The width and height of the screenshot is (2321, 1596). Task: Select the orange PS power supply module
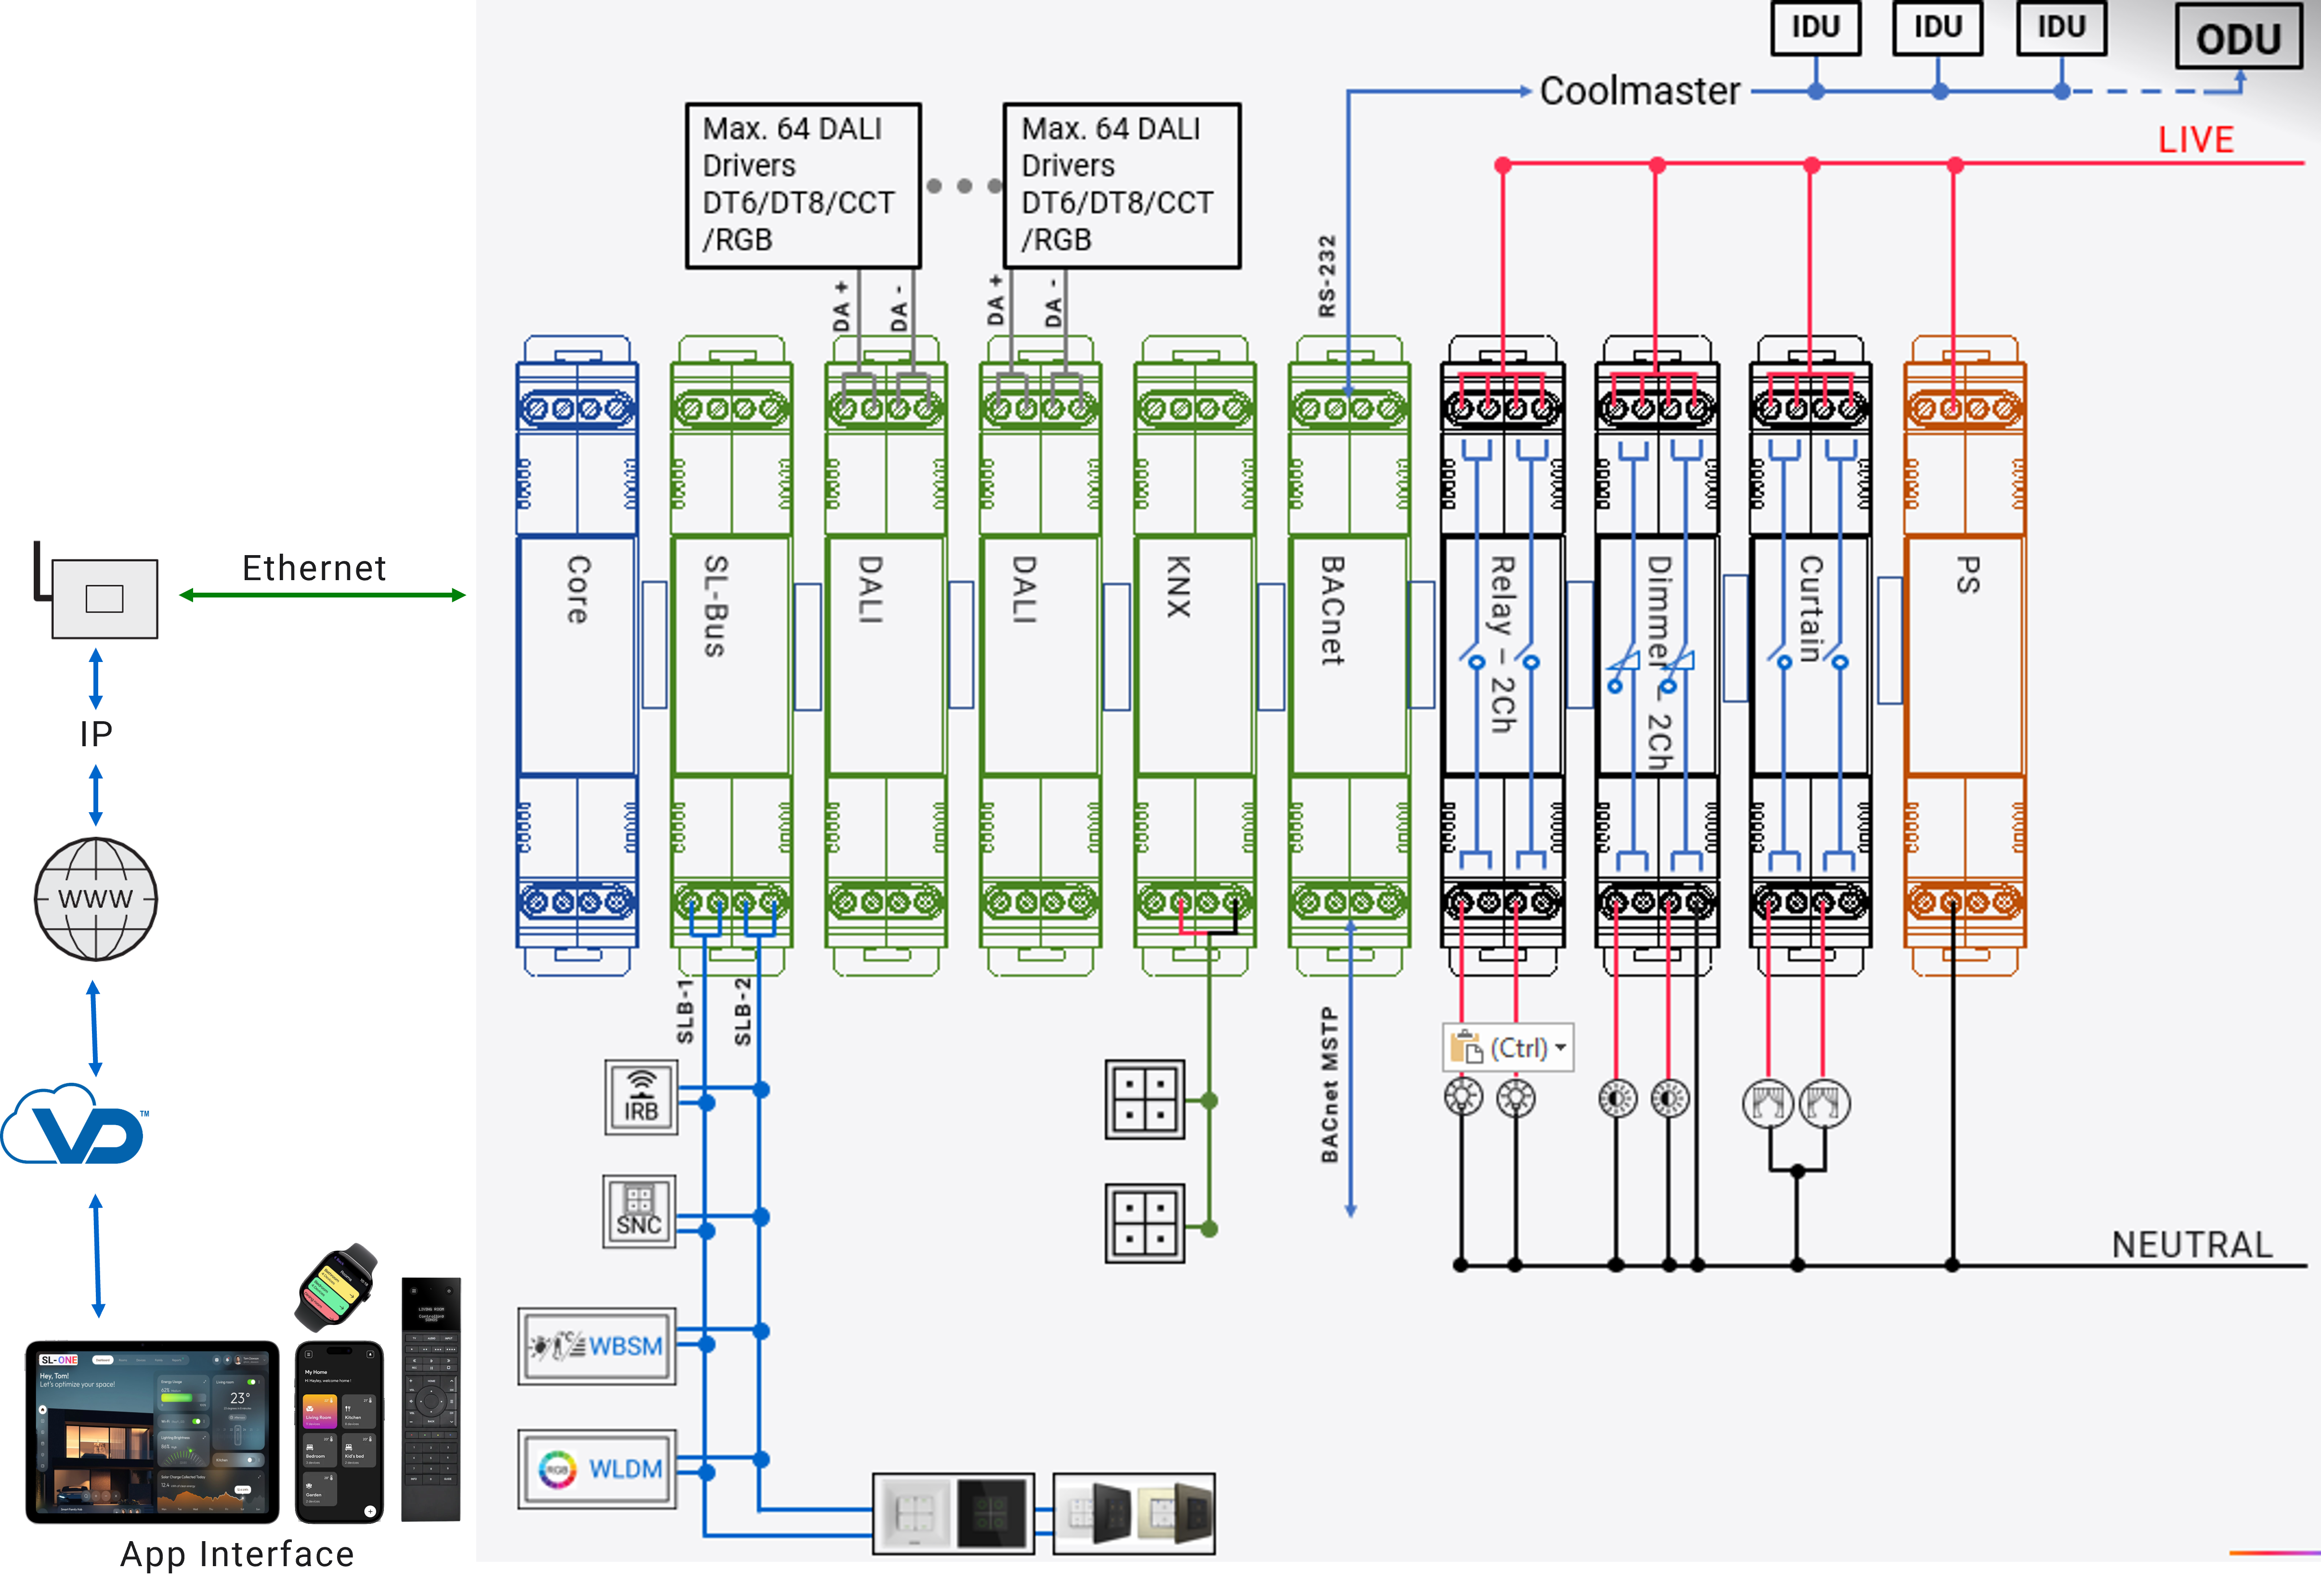click(1965, 655)
